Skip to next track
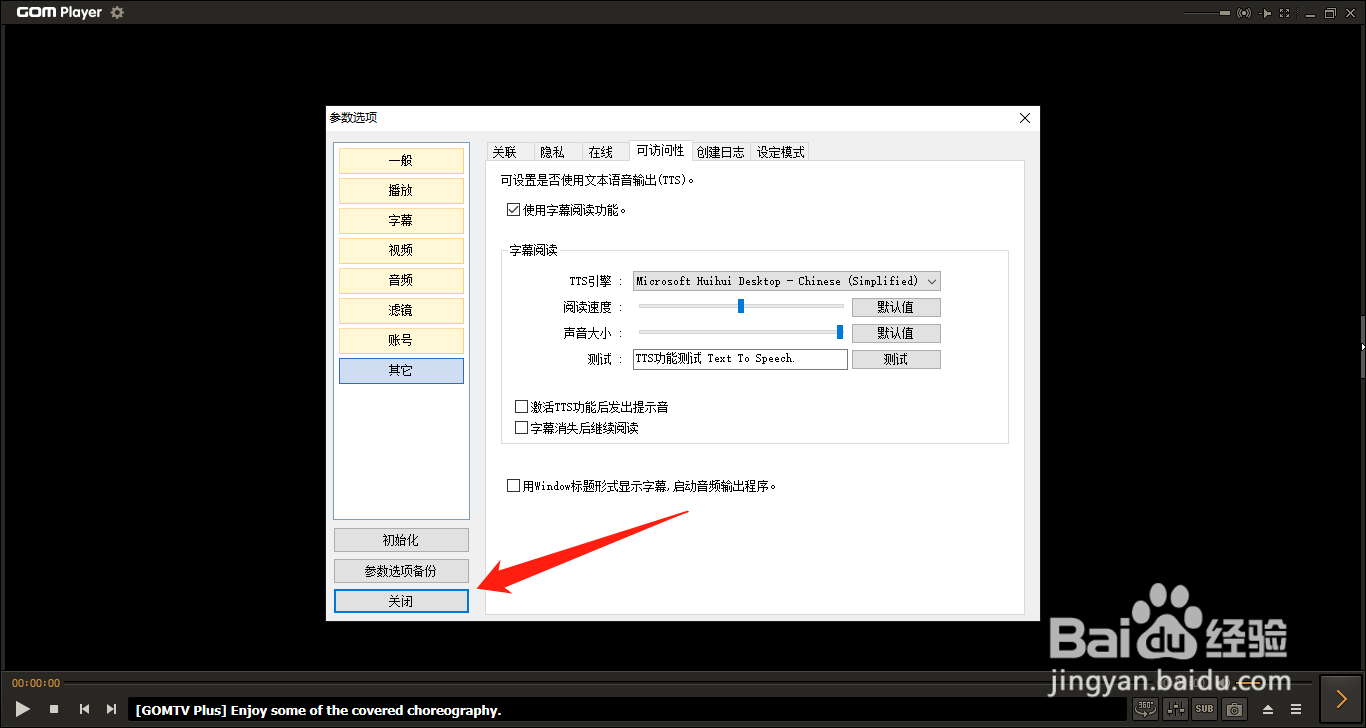Image resolution: width=1366 pixels, height=728 pixels. click(112, 709)
